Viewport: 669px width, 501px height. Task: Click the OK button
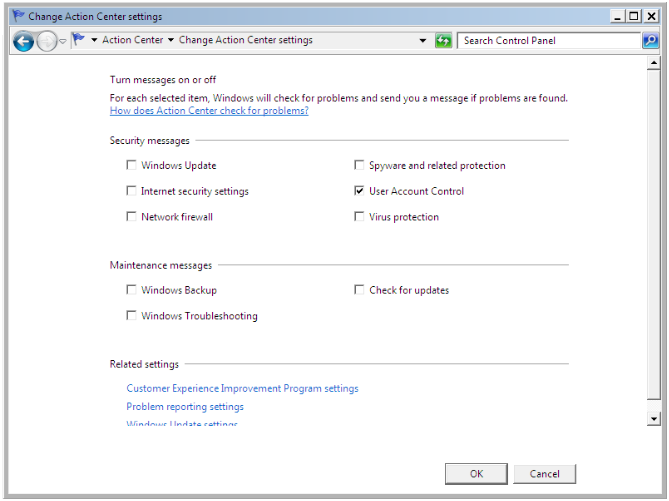(x=476, y=474)
